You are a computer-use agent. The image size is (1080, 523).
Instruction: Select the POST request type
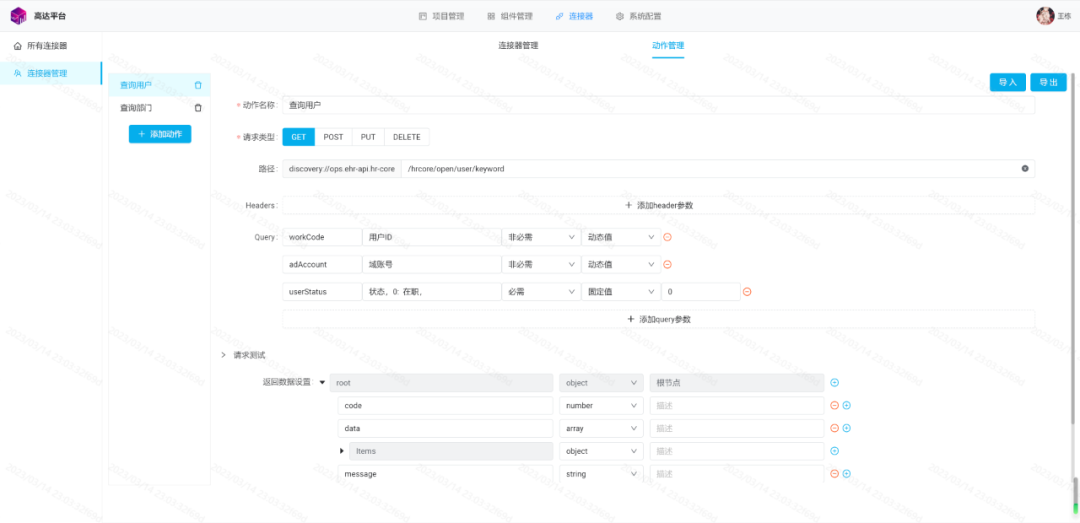click(333, 137)
